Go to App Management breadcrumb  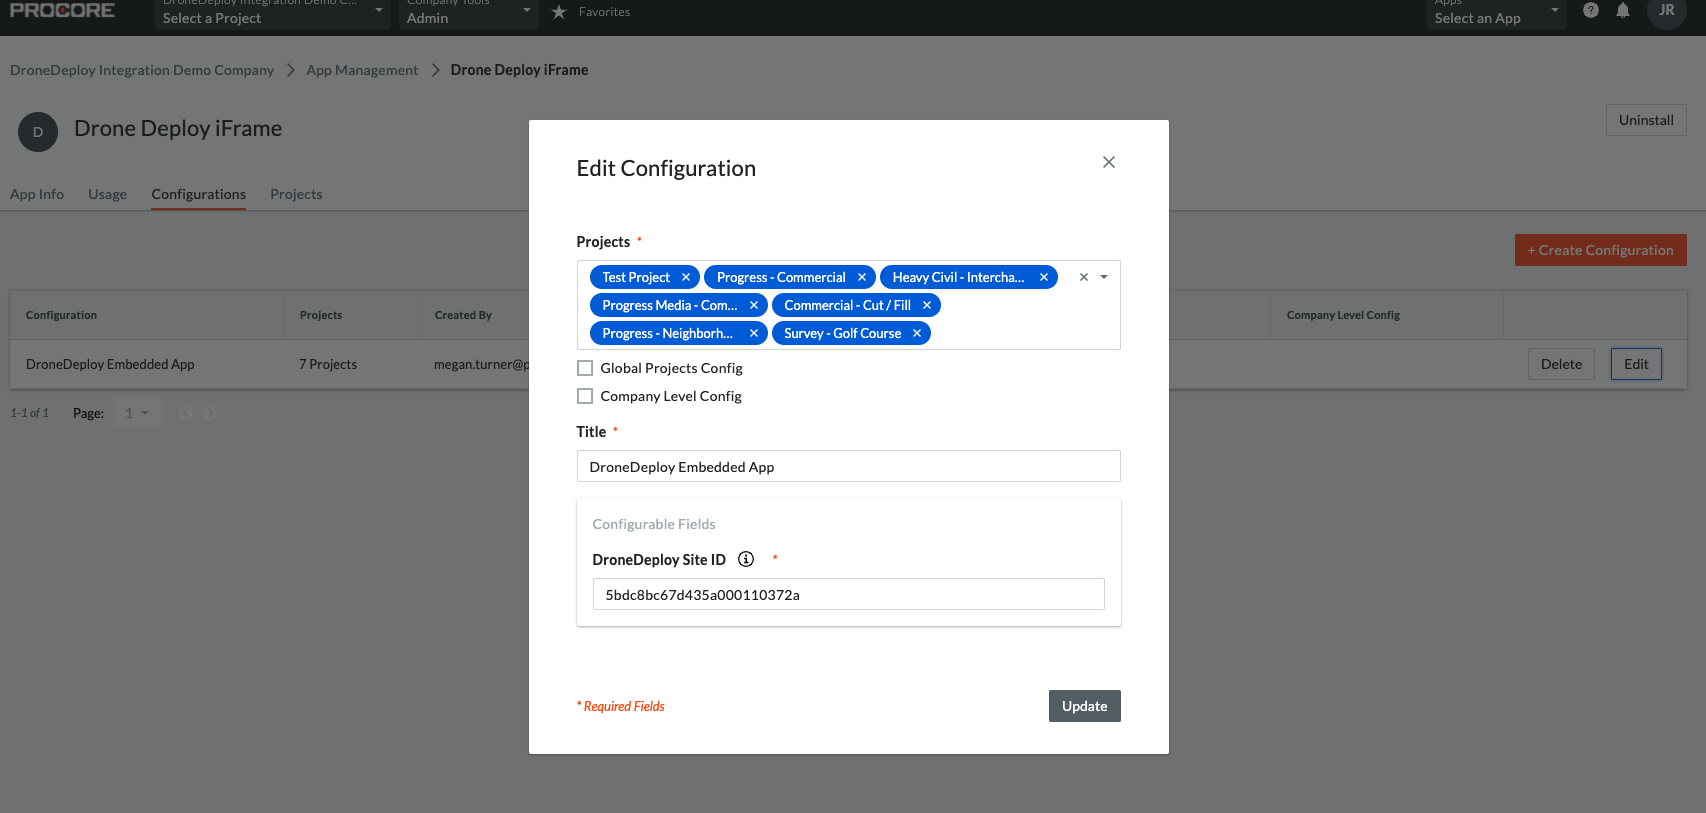[362, 70]
